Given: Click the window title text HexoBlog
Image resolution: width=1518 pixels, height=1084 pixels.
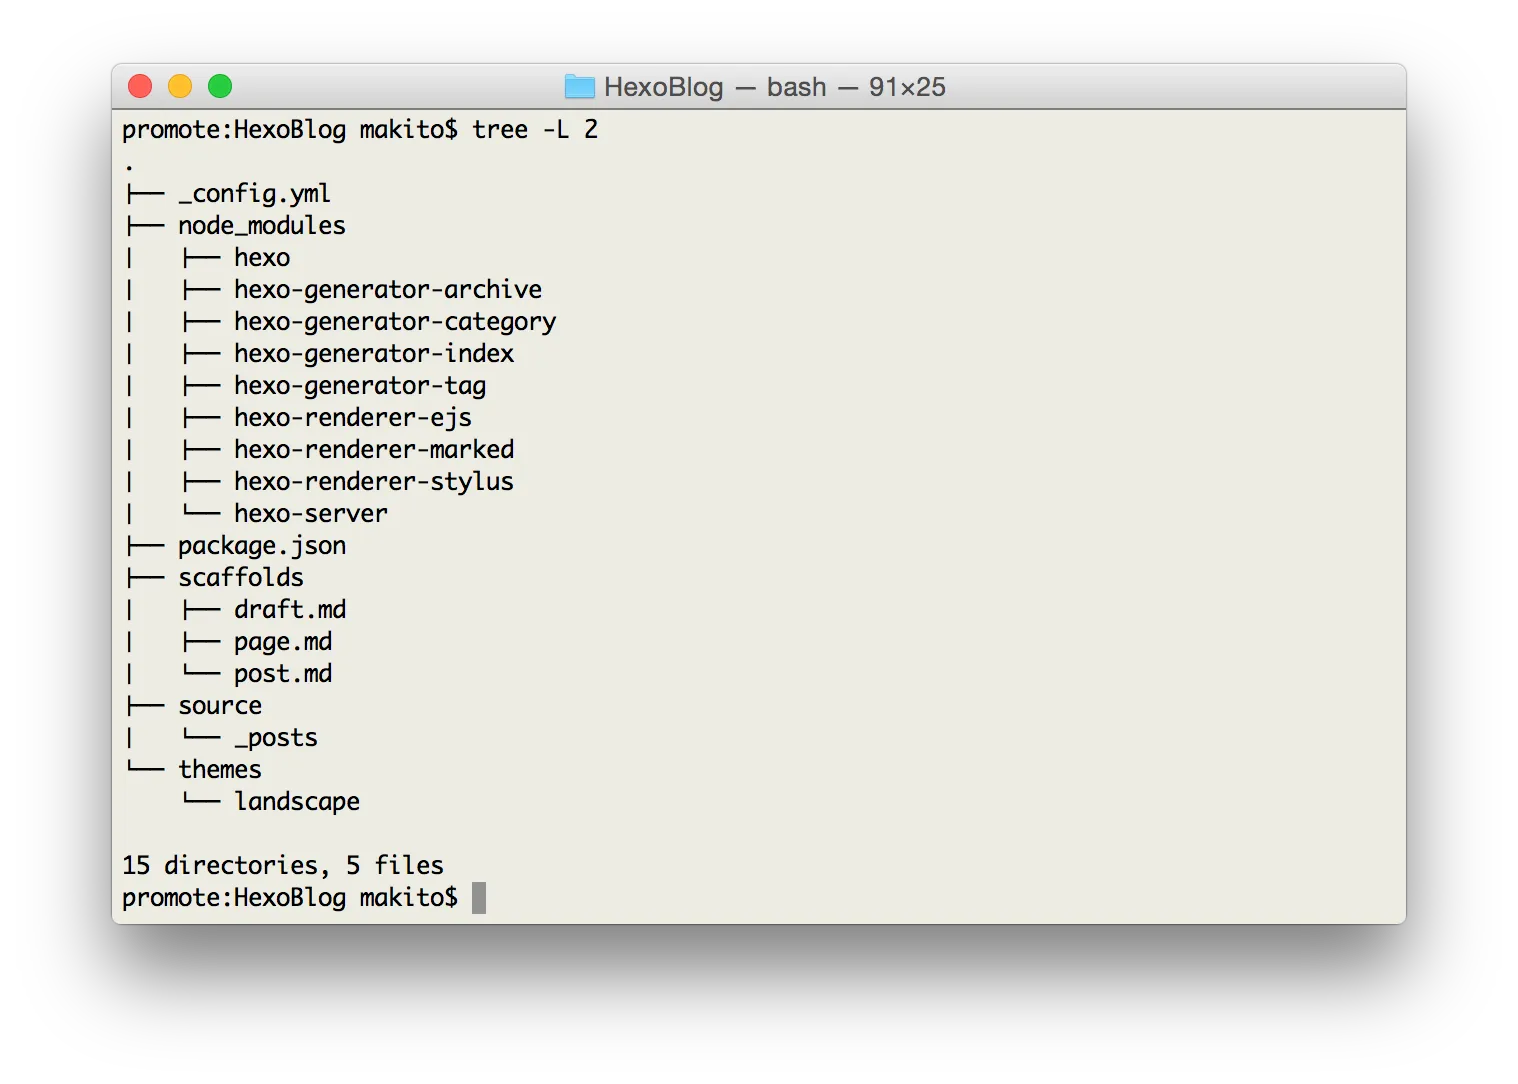Looking at the screenshot, I should (663, 87).
